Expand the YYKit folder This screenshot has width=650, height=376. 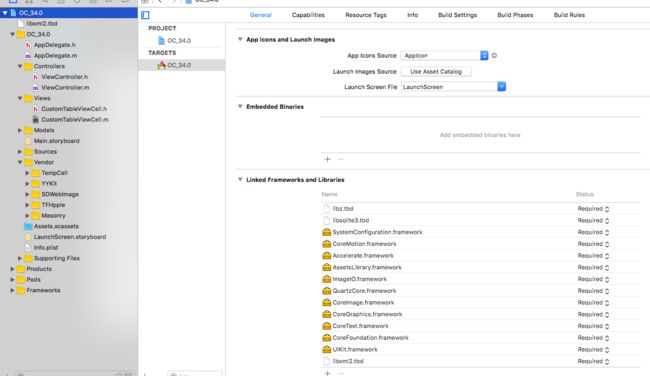pos(27,184)
